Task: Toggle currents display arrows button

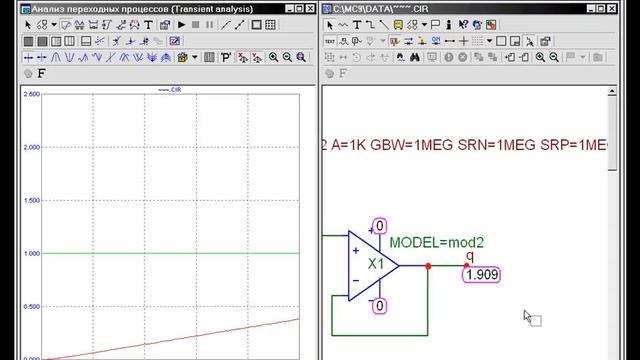Action: click(x=409, y=41)
